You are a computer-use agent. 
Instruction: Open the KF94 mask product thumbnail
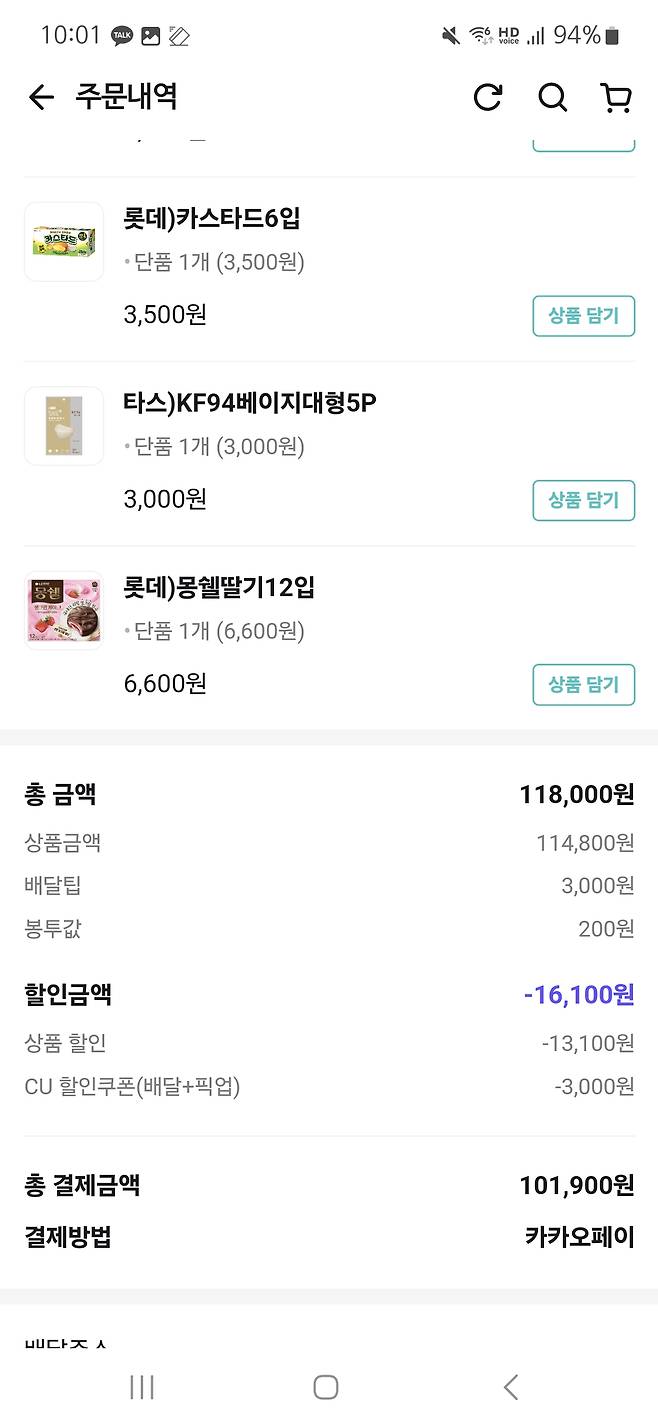(64, 426)
